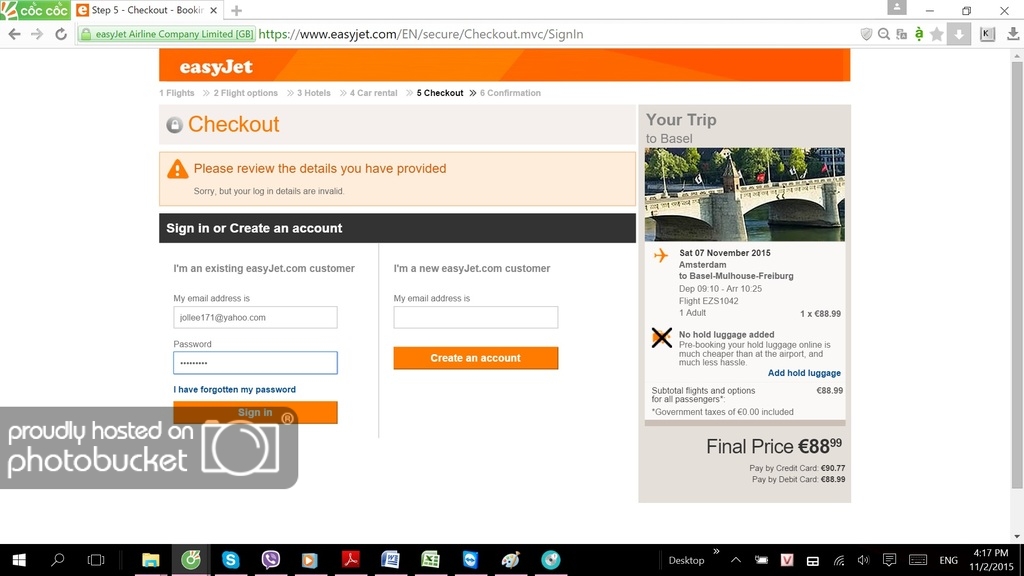1024x576 pixels.
Task: Open taskbar search magnifier
Action: [x=57, y=560]
